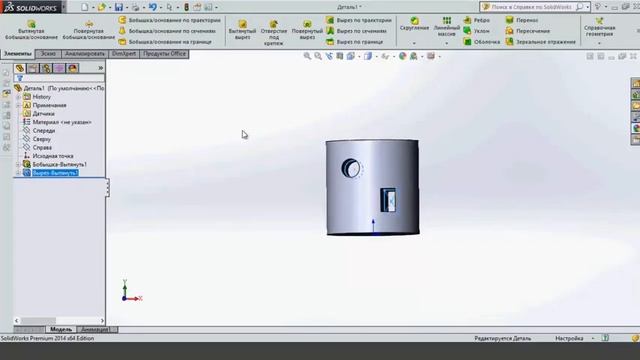This screenshot has width=640, height=360.
Task: Click the feature tree horizontal scrollbar
Action: [x=60, y=321]
